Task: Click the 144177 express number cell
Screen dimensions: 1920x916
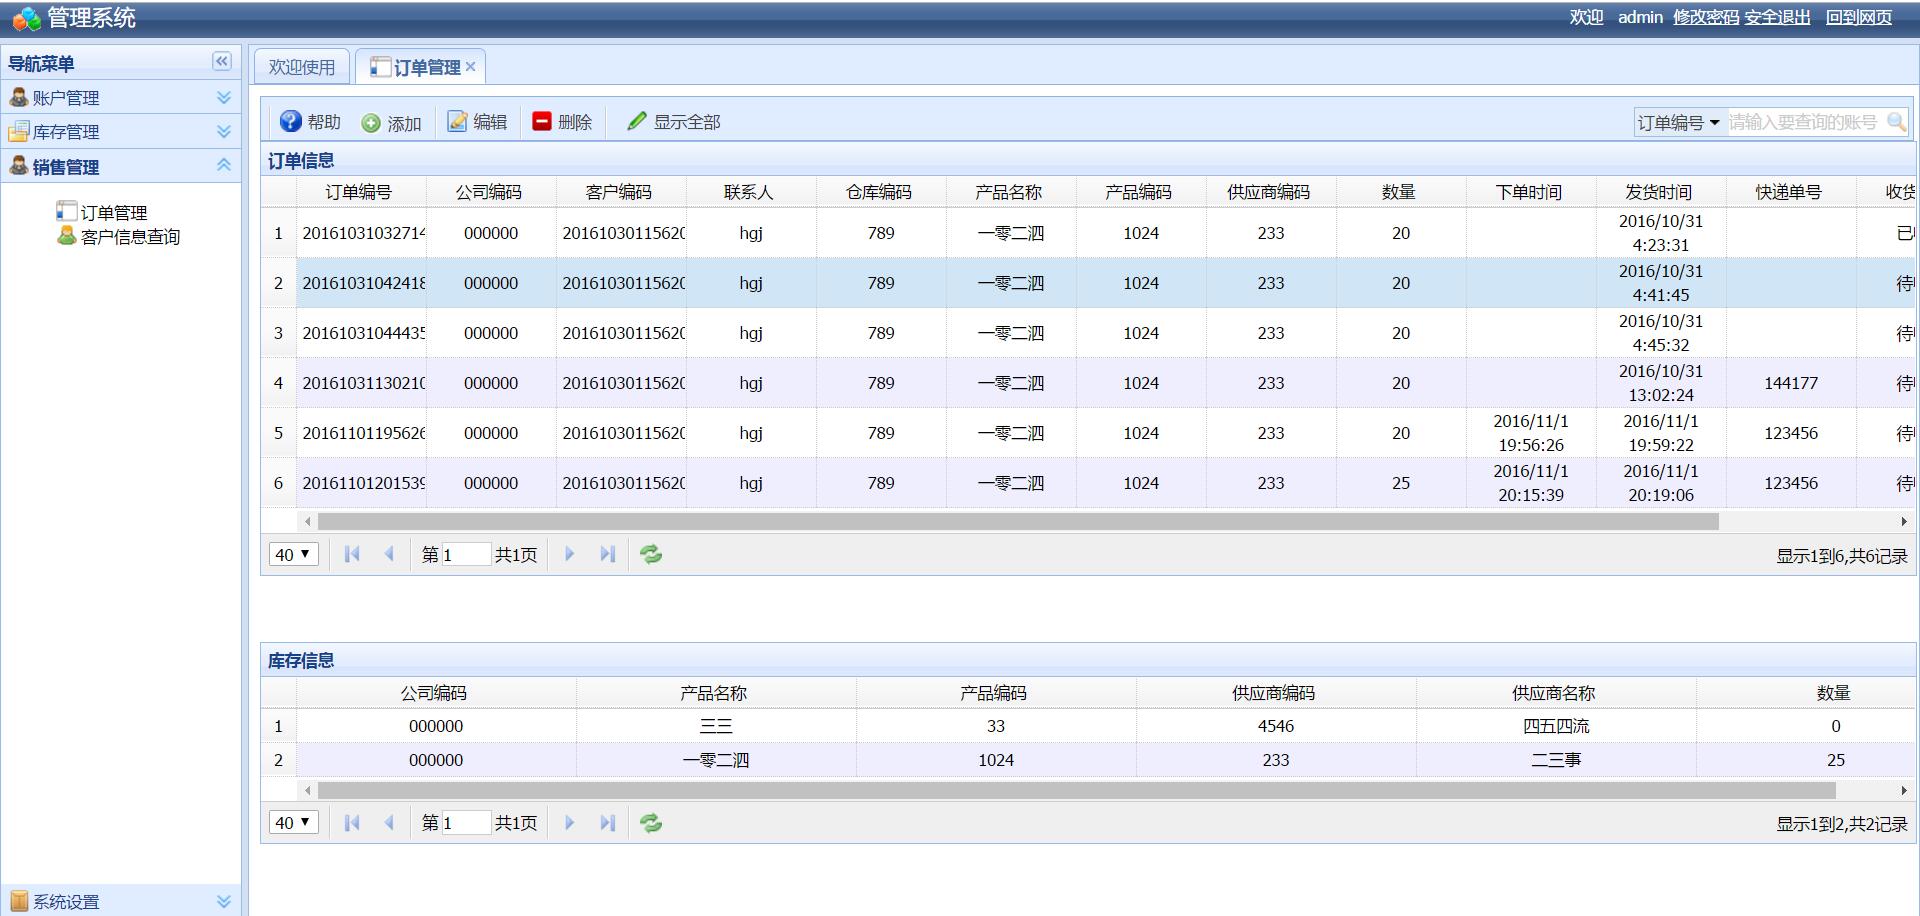Action: (1791, 383)
